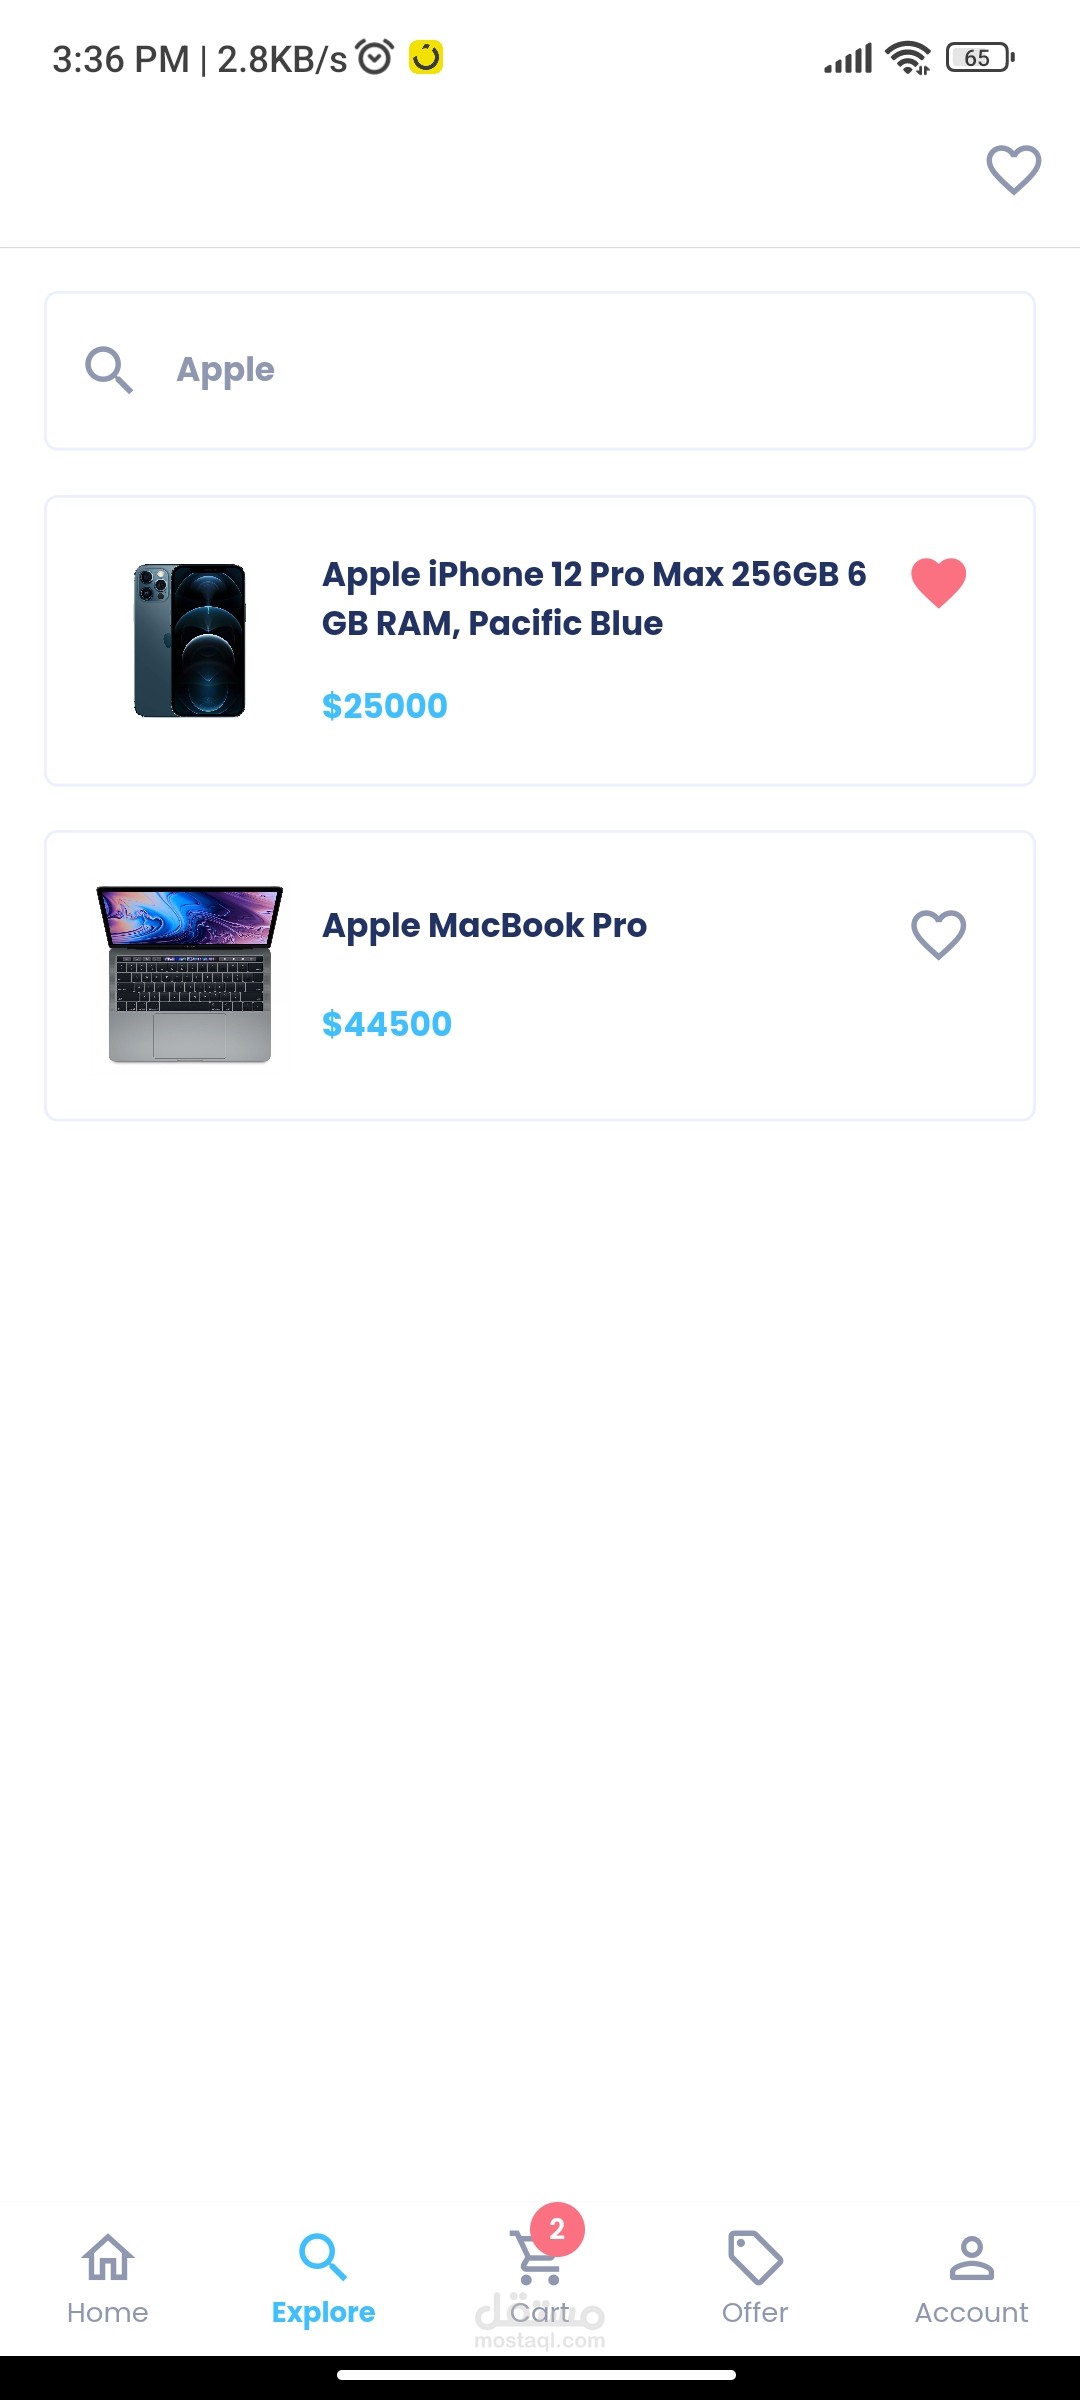Open the Cart icon in bottom navigation

tap(535, 2258)
